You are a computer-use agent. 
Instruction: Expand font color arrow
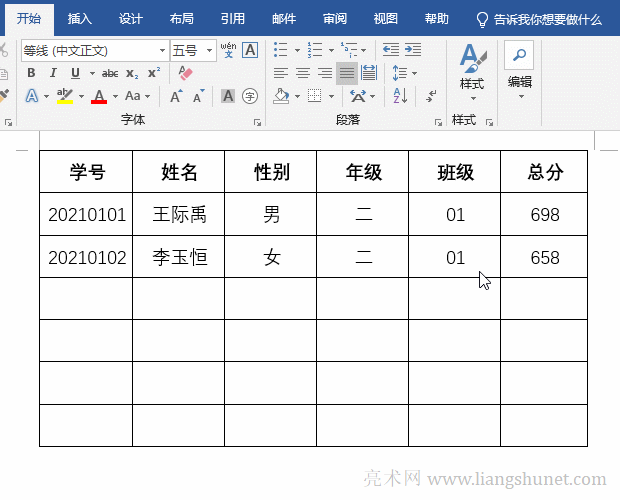pos(115,96)
